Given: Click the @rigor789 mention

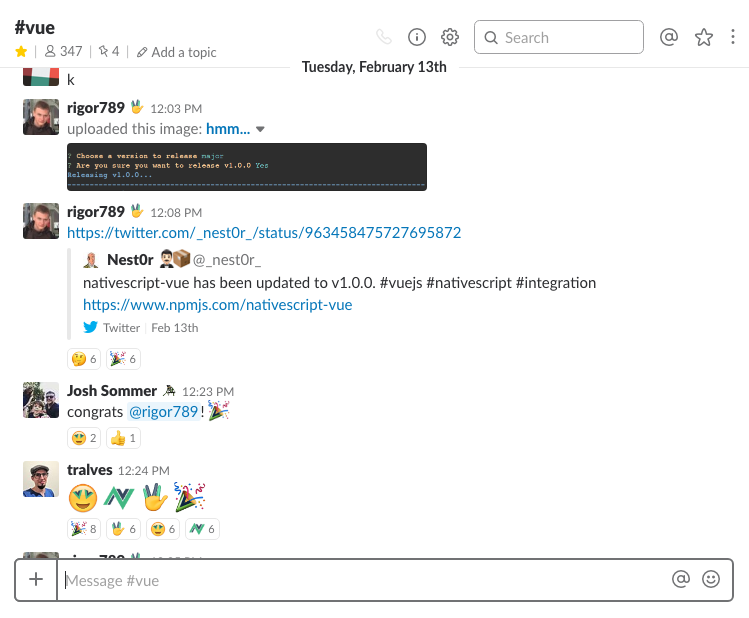Looking at the screenshot, I should click(x=163, y=412).
